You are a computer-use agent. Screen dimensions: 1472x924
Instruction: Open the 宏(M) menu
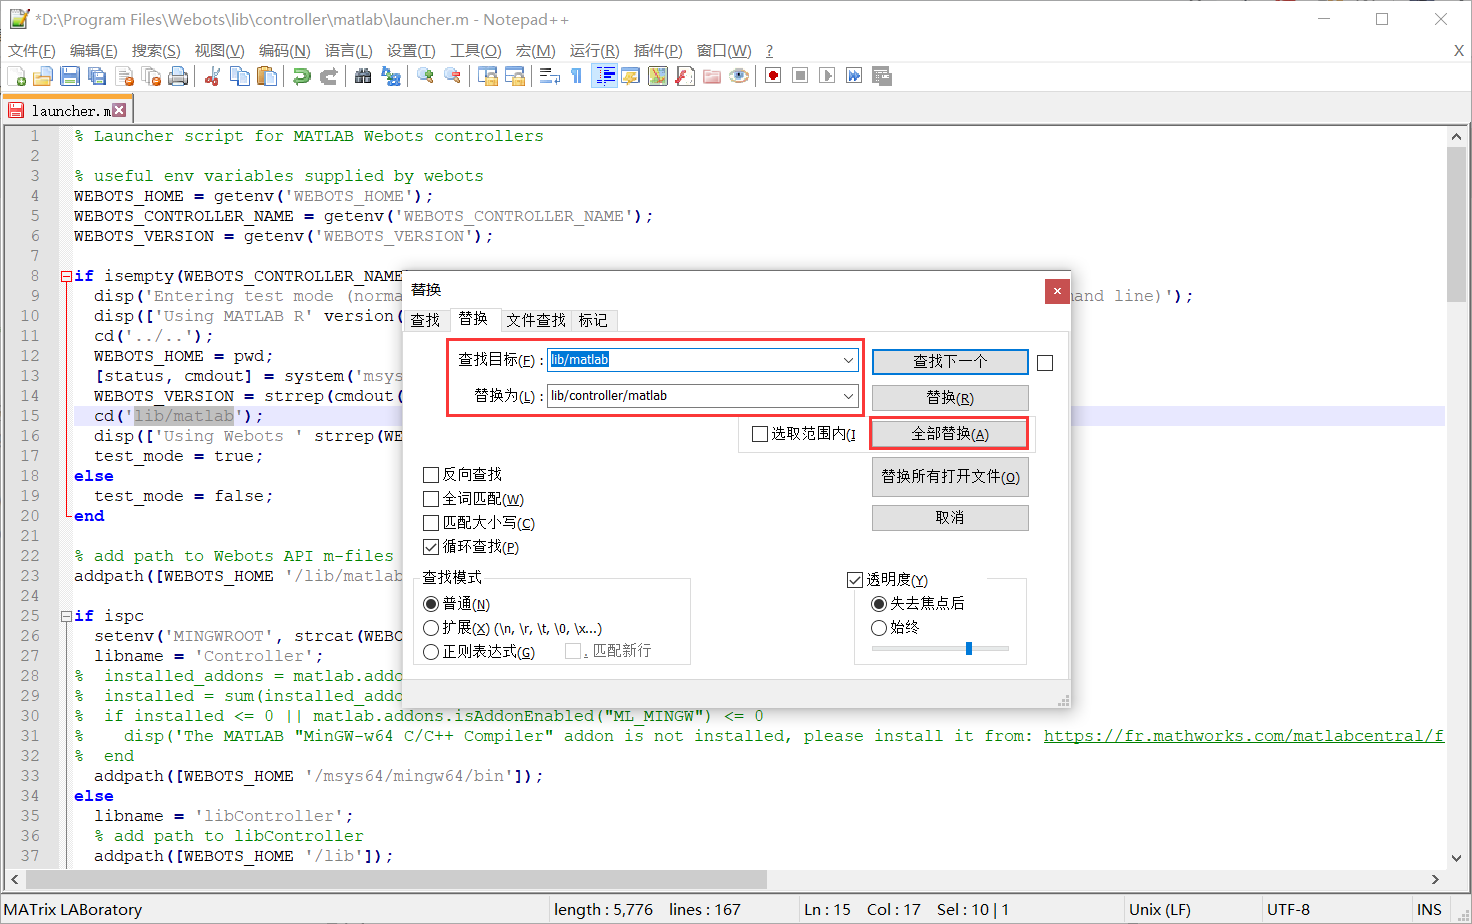pos(535,50)
